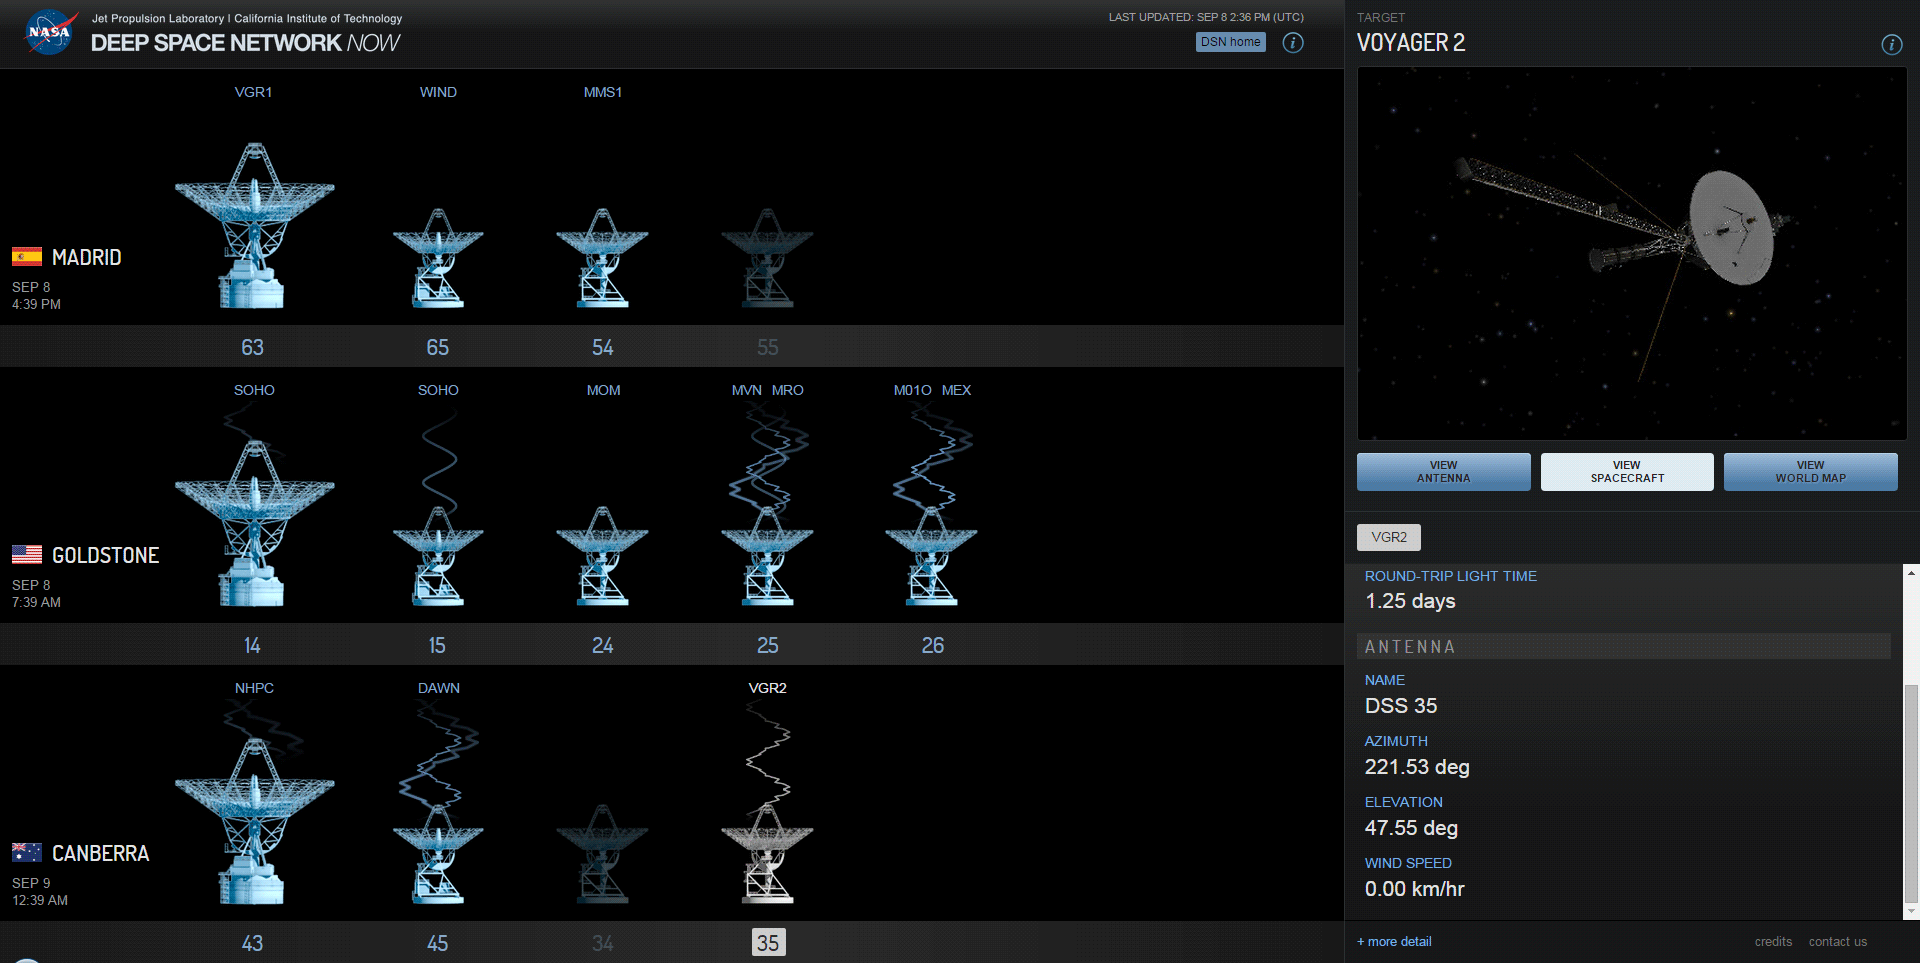Select Goldstone antenna dish 24
Screen dimensions: 1920x963
pyautogui.click(x=602, y=555)
